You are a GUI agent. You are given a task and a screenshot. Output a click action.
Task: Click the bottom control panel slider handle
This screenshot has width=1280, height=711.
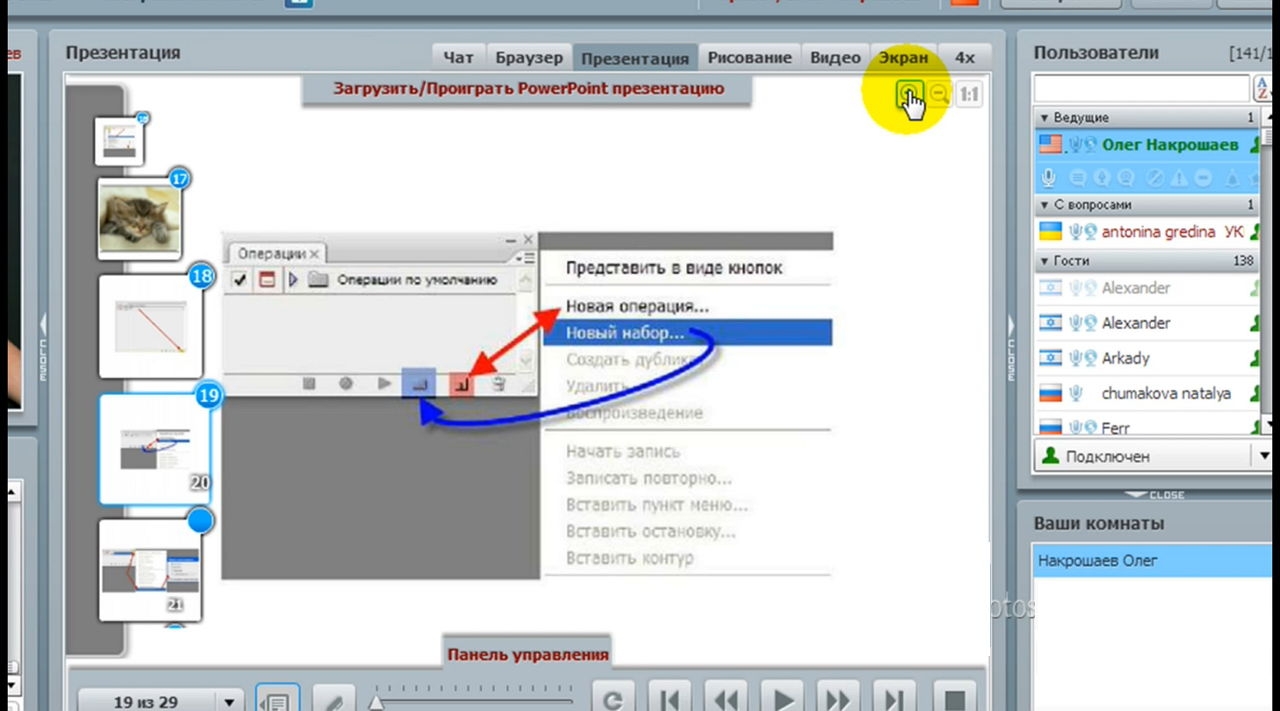pyautogui.click(x=376, y=703)
